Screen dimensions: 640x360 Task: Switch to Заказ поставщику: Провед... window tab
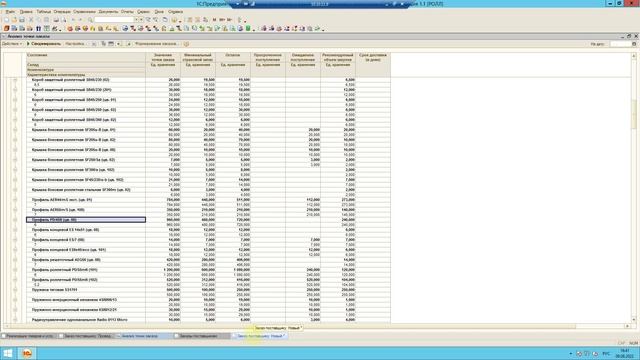point(88,336)
